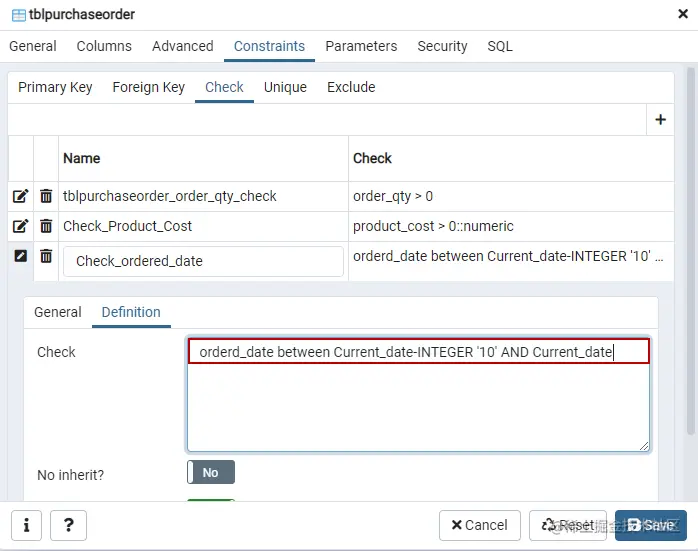This screenshot has width=698, height=551.
Task: Save the table changes
Action: [651, 525]
